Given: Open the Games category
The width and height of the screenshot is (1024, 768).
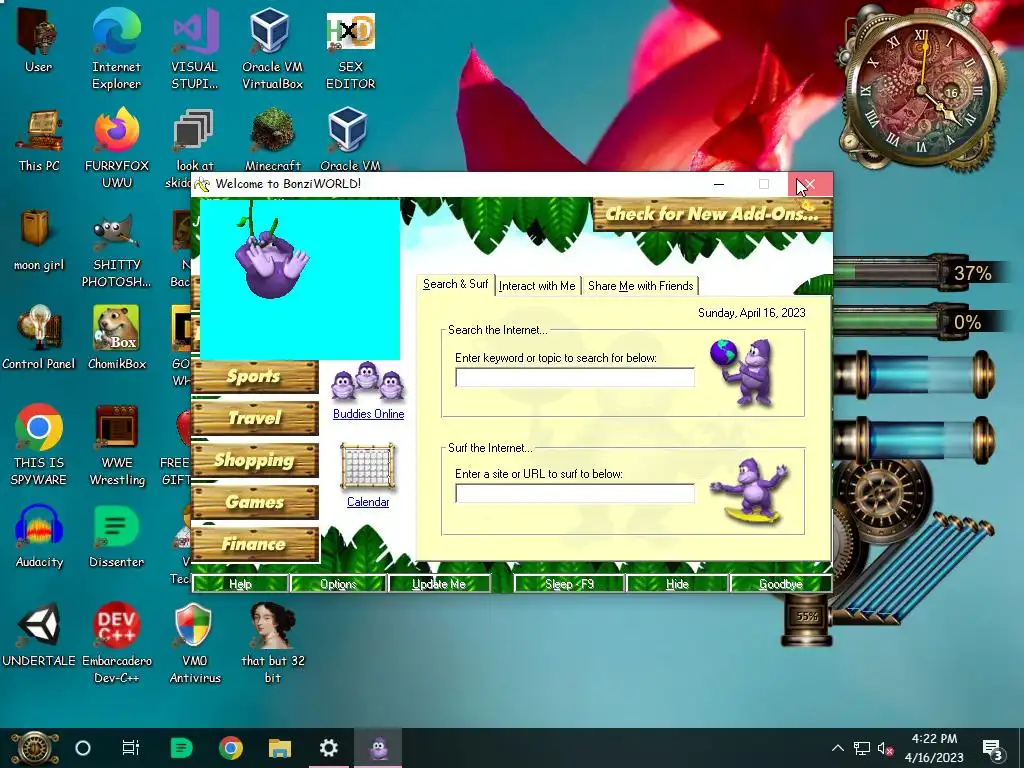Looking at the screenshot, I should [x=255, y=502].
